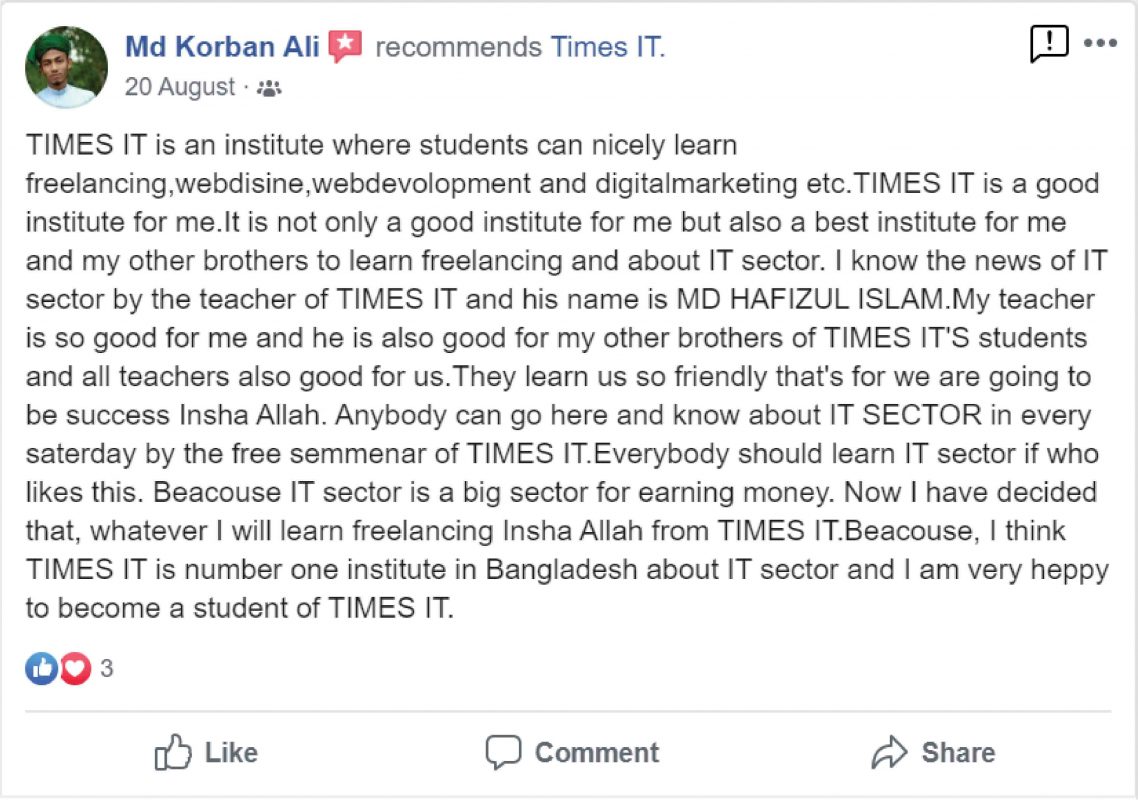Open the three-dot post options menu

point(1100,43)
